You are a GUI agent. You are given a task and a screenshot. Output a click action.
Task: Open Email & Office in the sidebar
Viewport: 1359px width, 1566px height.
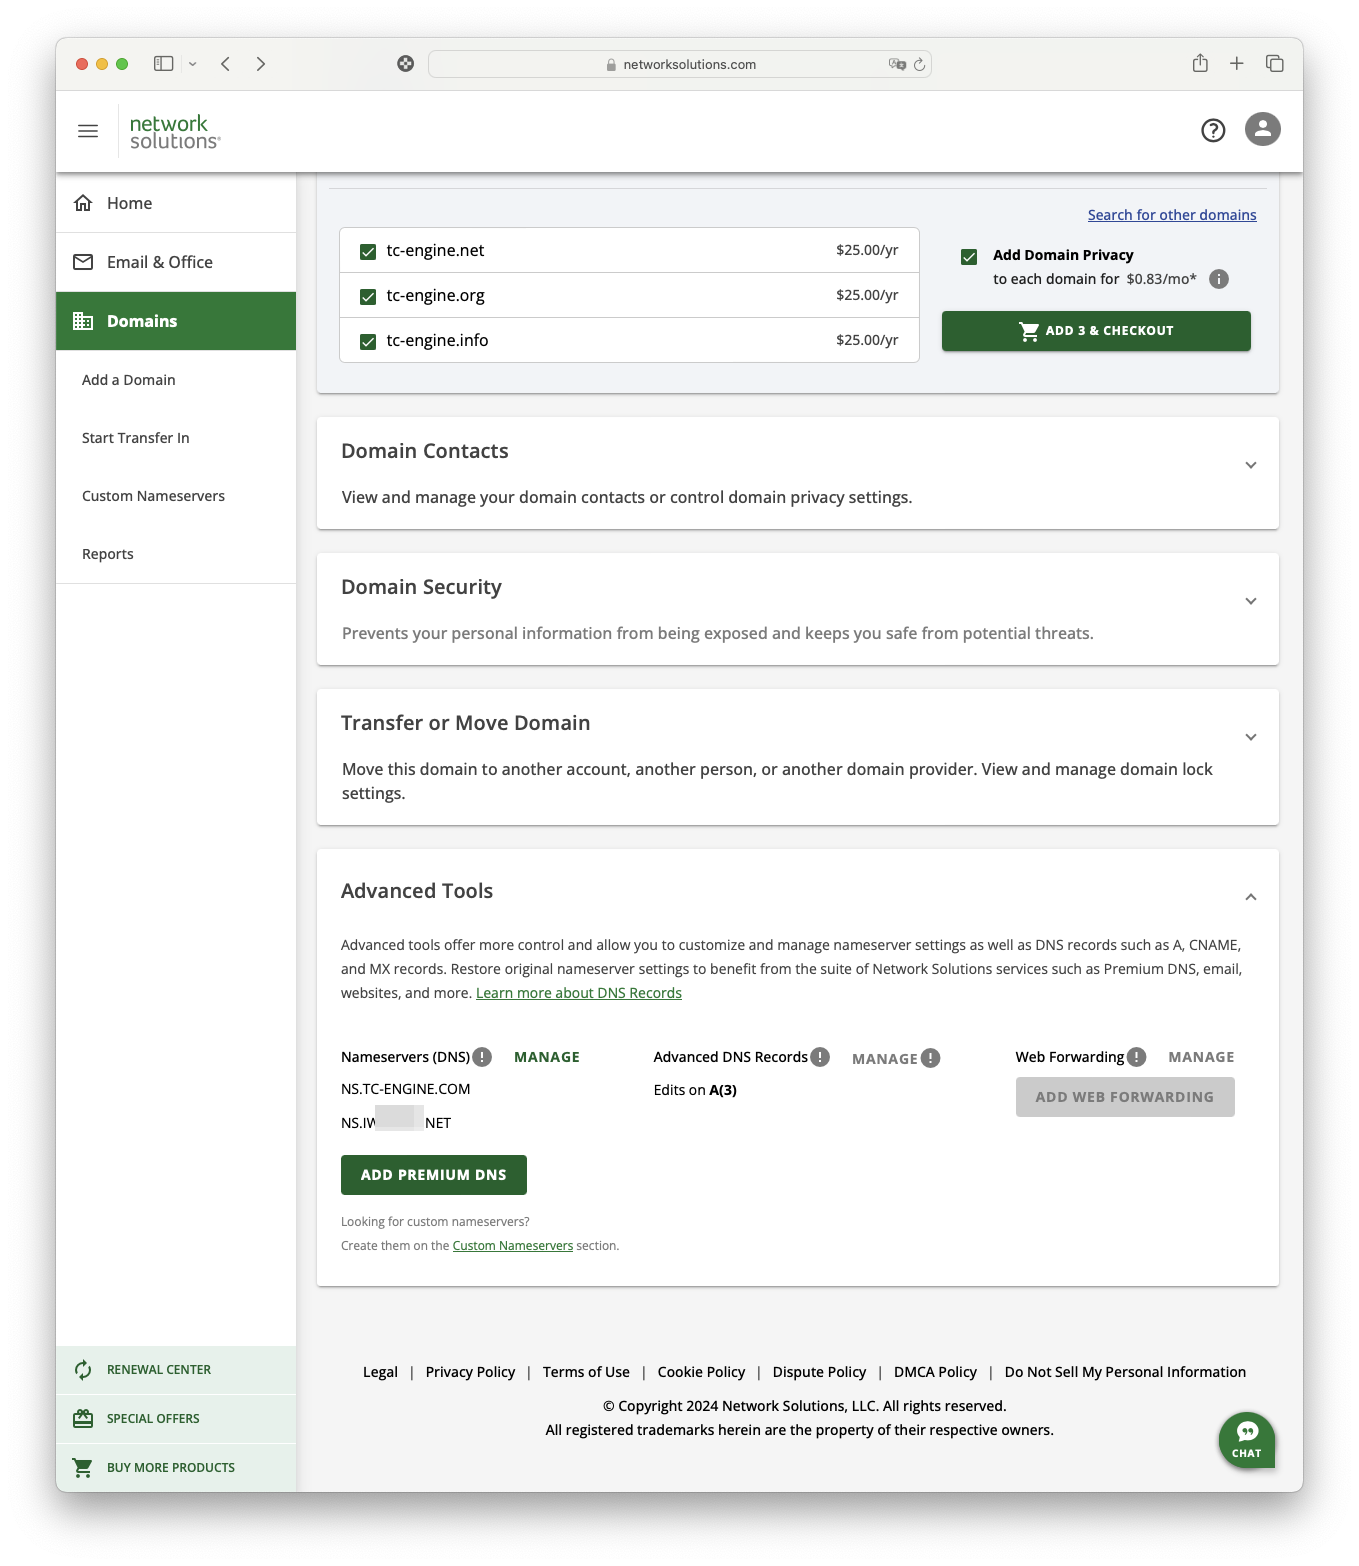(176, 262)
